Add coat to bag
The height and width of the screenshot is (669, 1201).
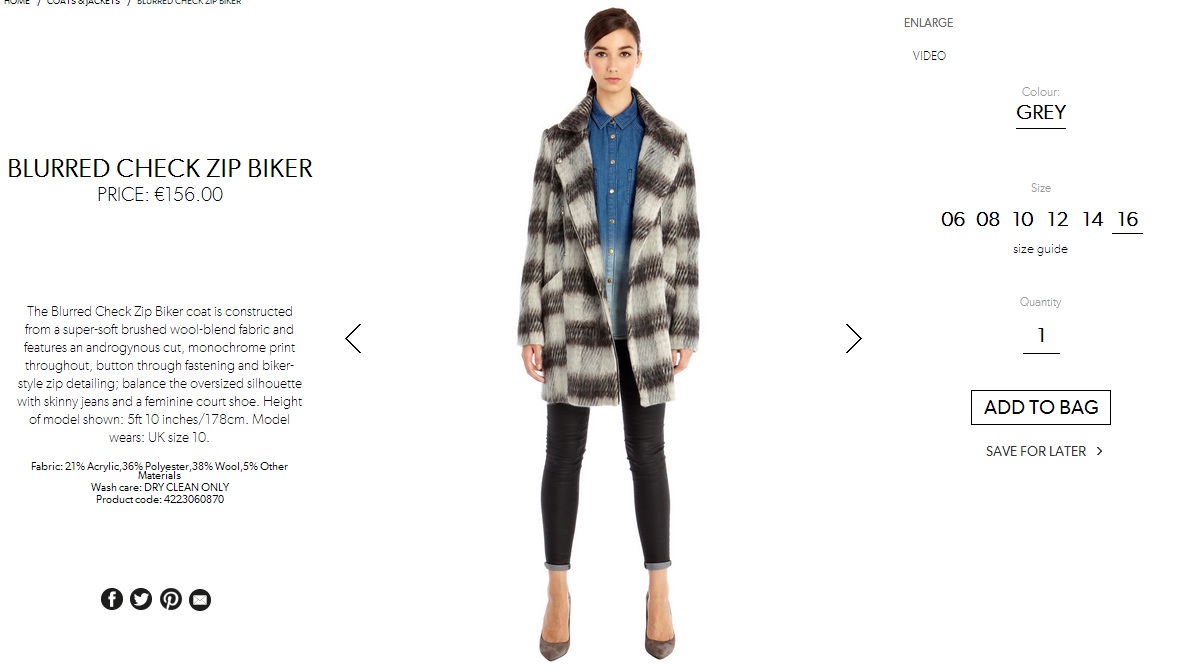1041,407
